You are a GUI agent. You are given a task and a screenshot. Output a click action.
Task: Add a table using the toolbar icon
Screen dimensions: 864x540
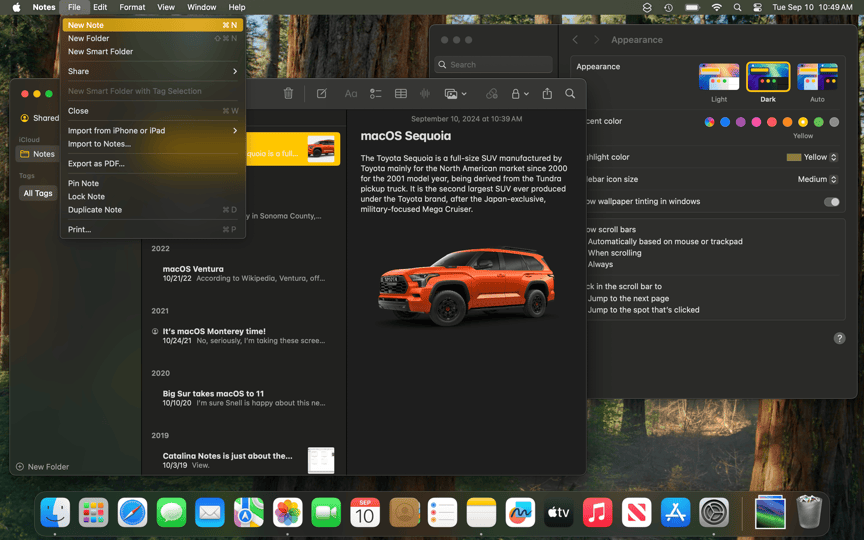401,94
